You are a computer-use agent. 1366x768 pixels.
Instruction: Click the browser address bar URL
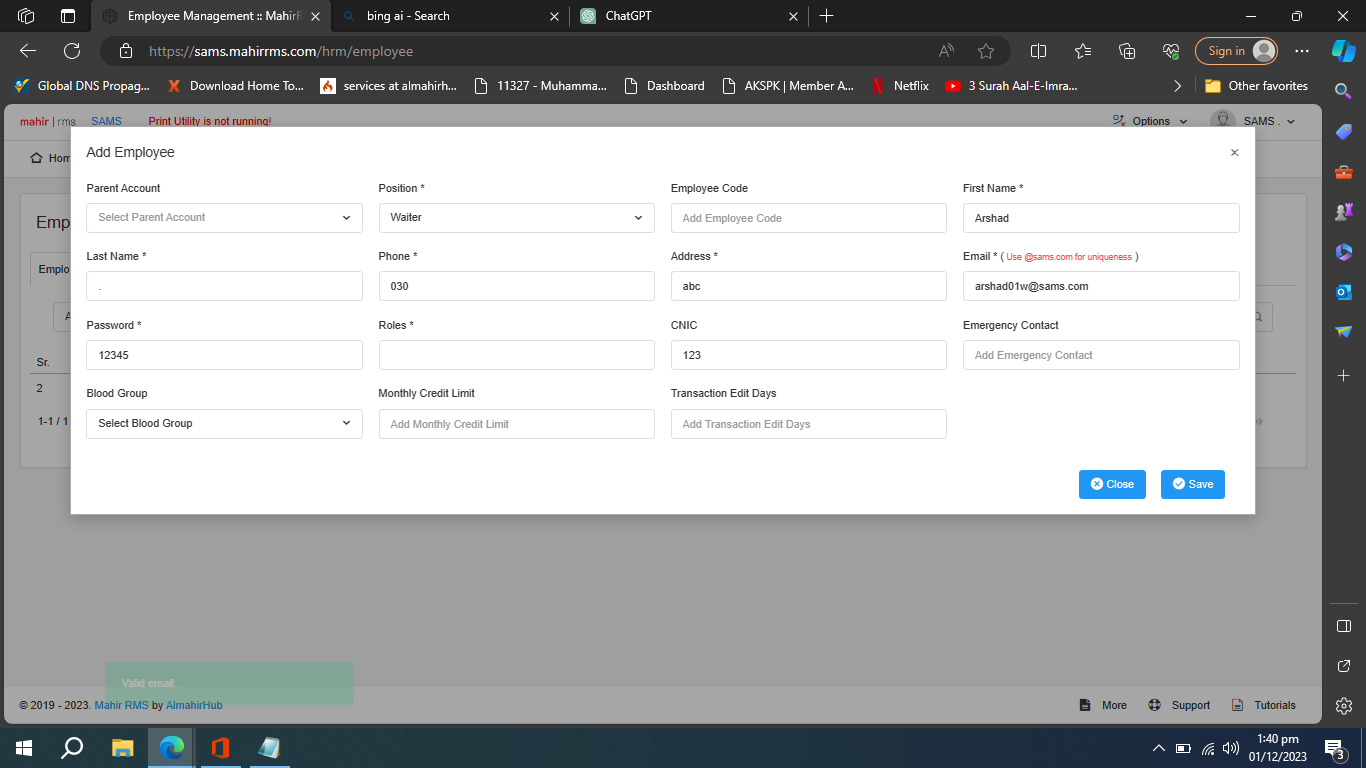[281, 51]
